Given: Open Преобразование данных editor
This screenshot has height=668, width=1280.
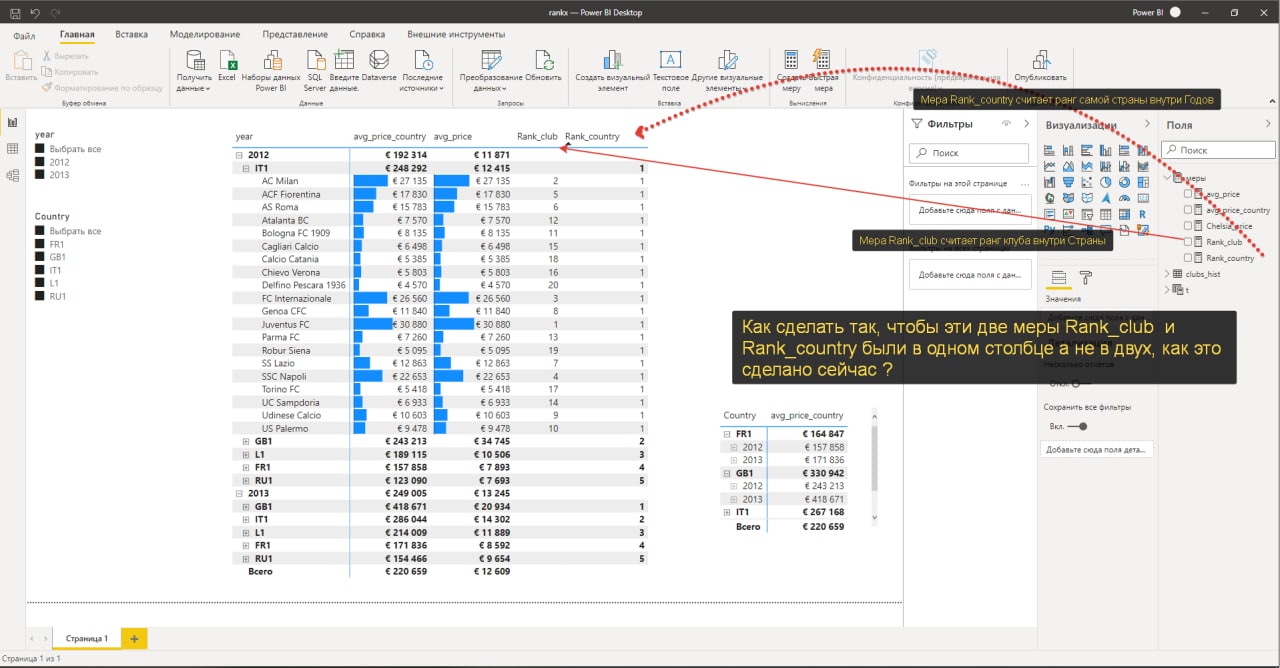Looking at the screenshot, I should click(x=491, y=71).
